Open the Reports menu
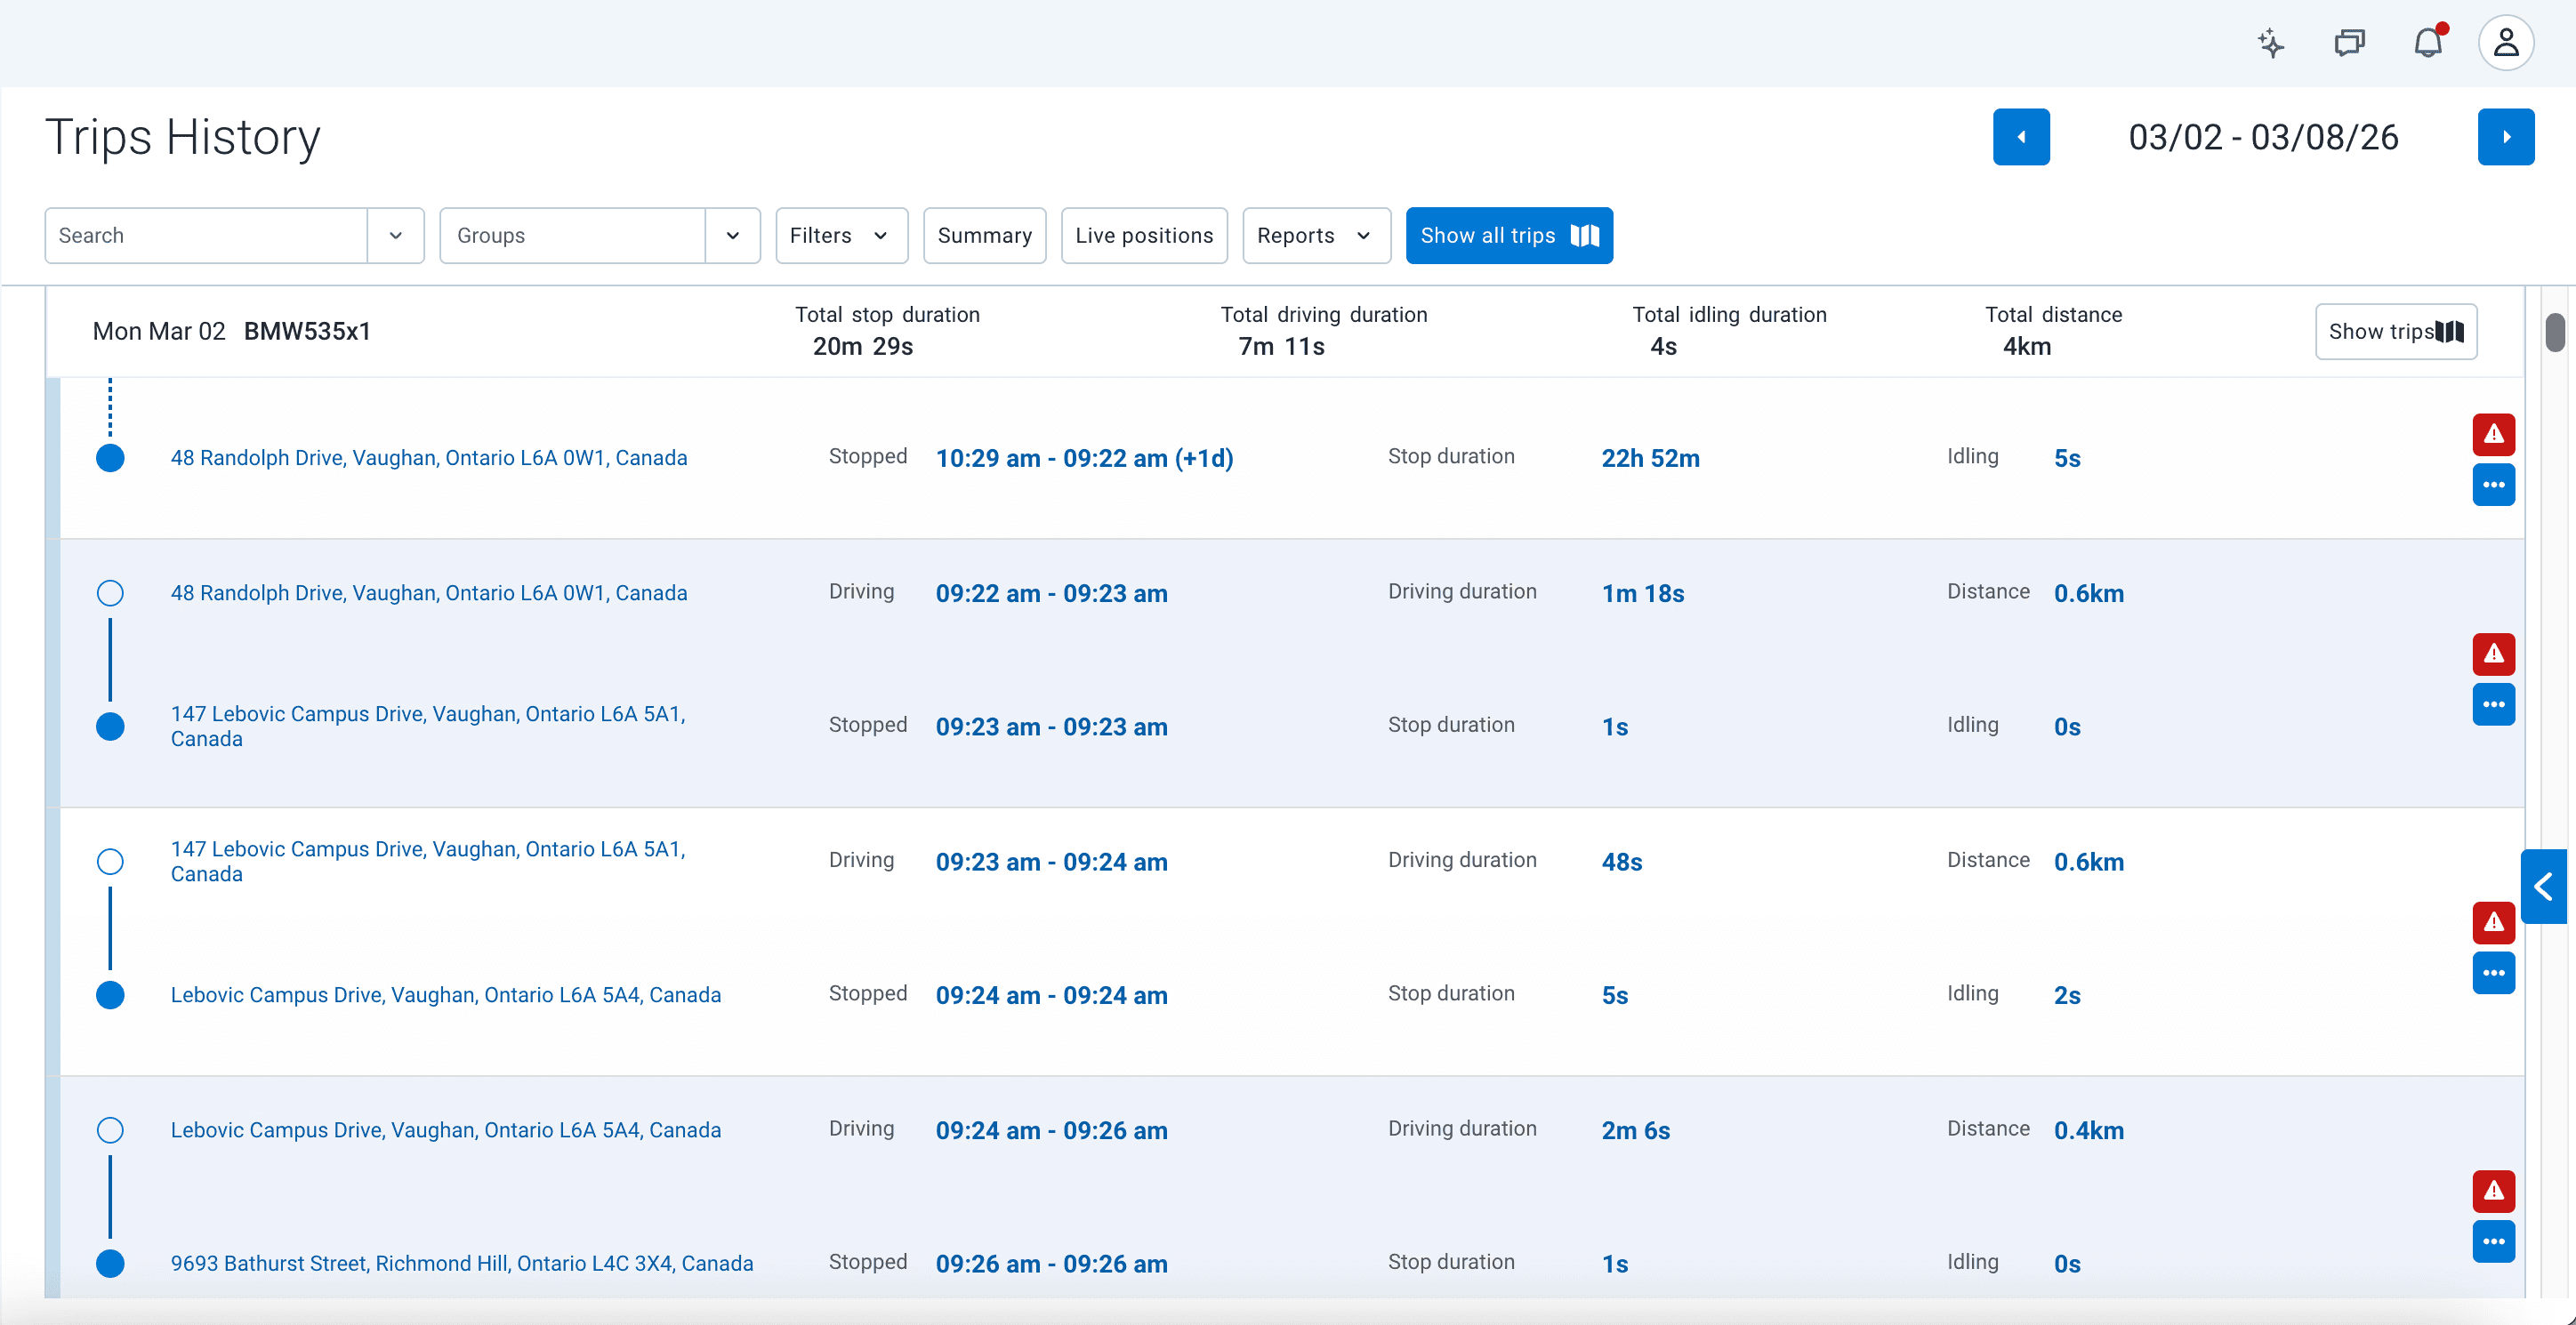Screen dimensions: 2576x1325 click(1315, 236)
